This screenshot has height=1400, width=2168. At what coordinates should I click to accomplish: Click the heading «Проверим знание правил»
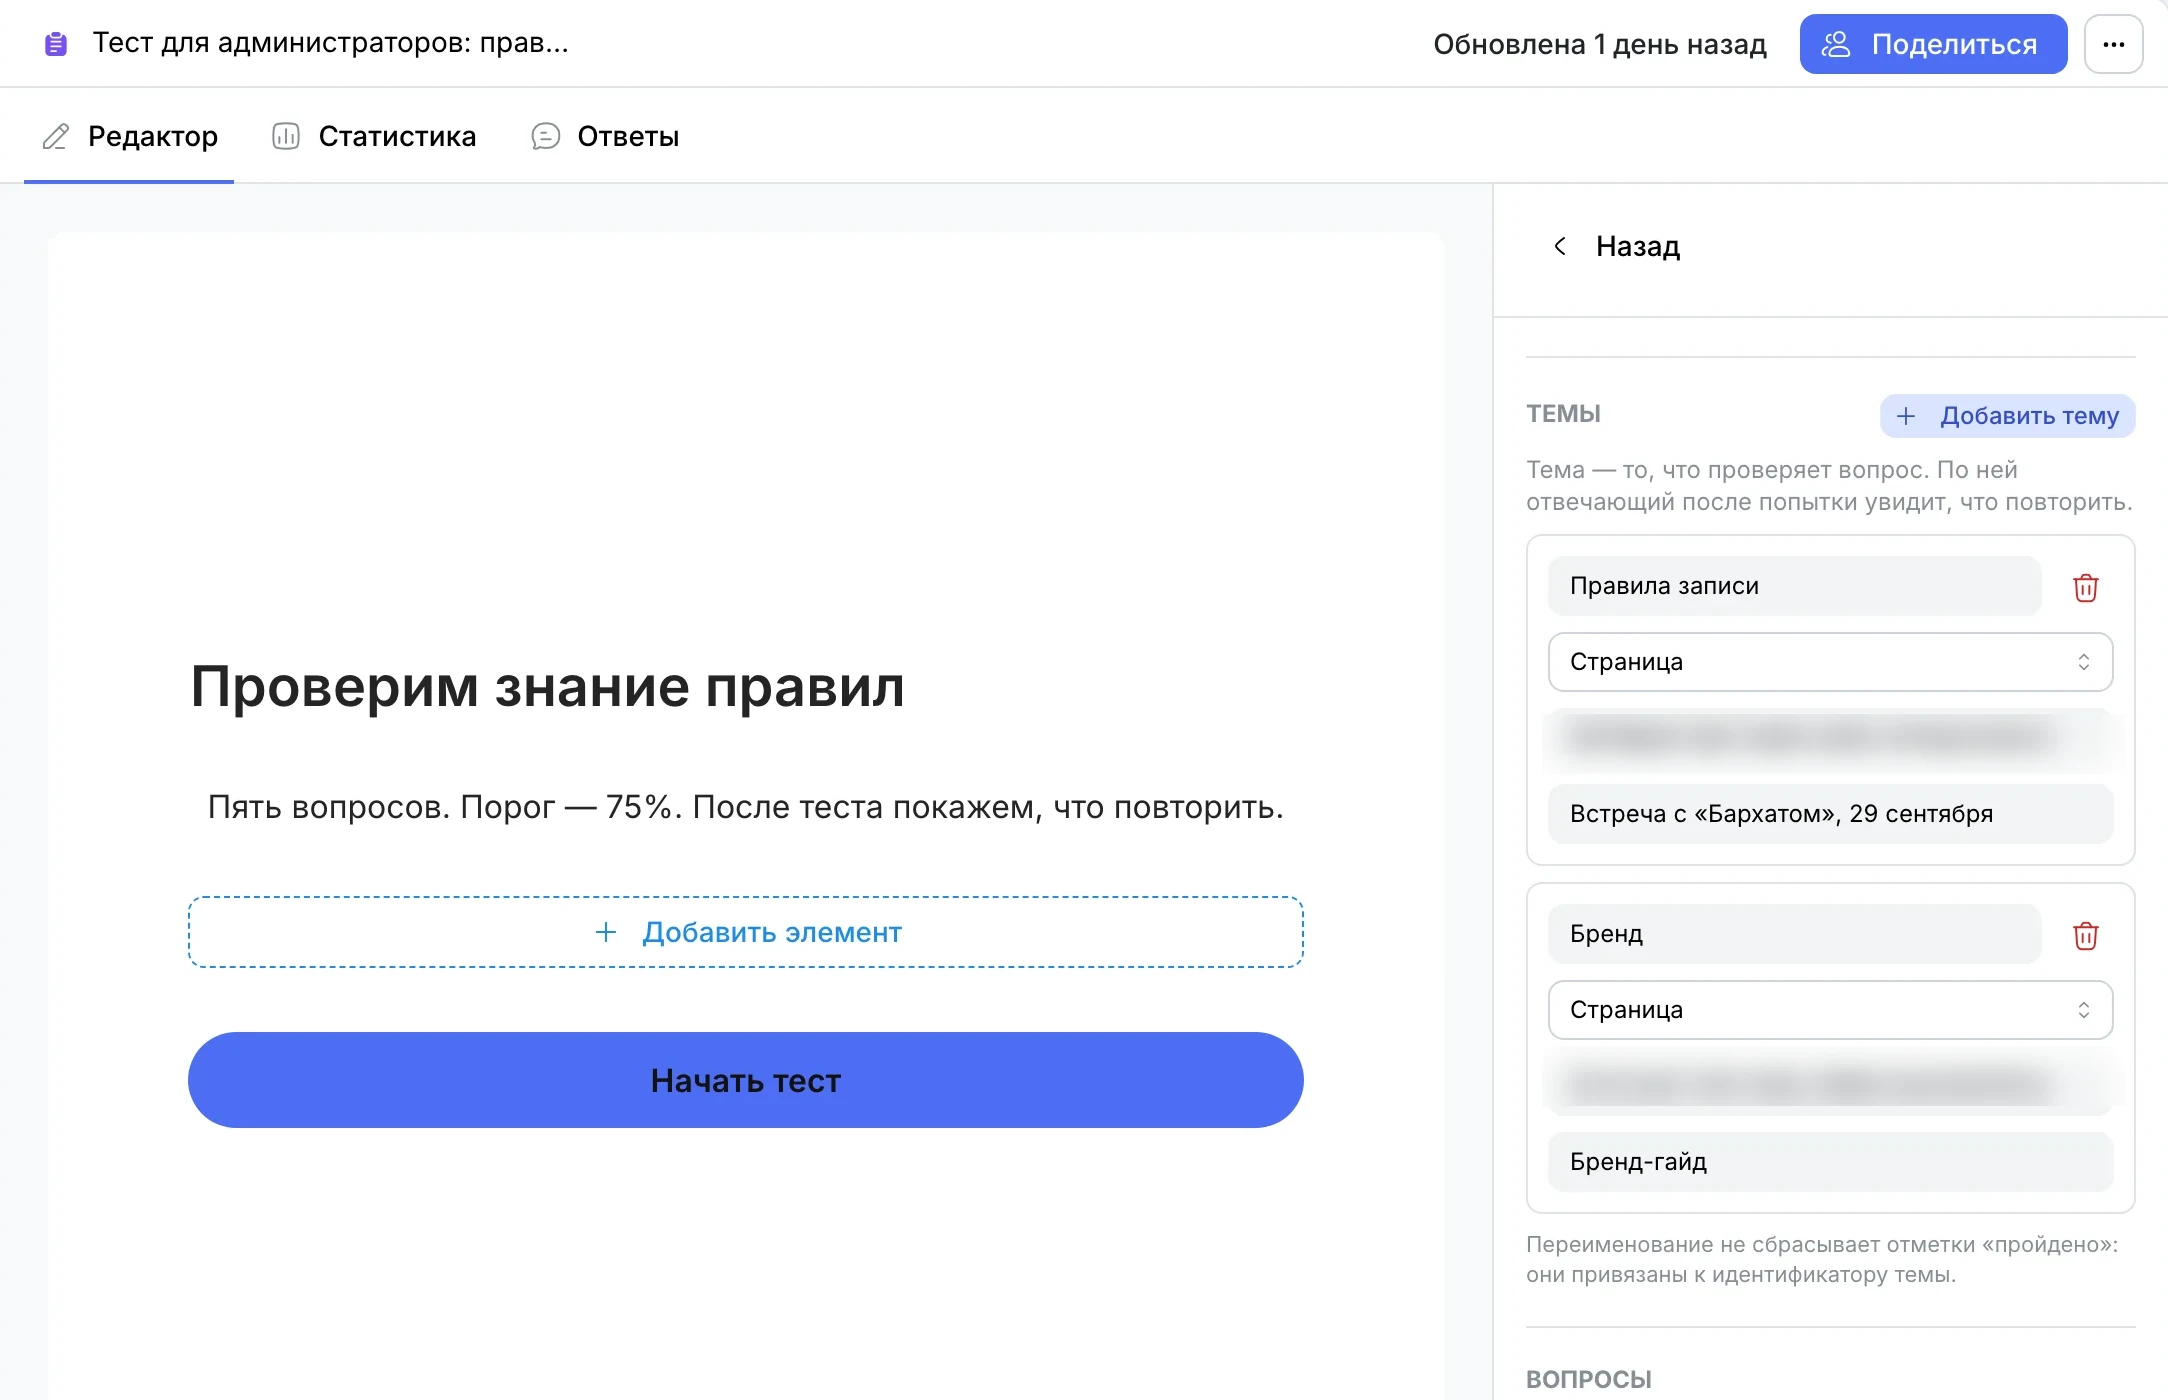pyautogui.click(x=547, y=687)
